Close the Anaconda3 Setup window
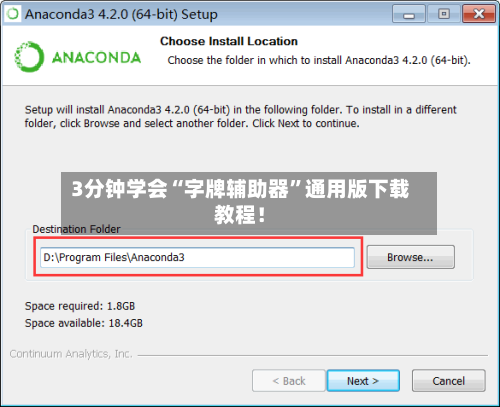 479,14
